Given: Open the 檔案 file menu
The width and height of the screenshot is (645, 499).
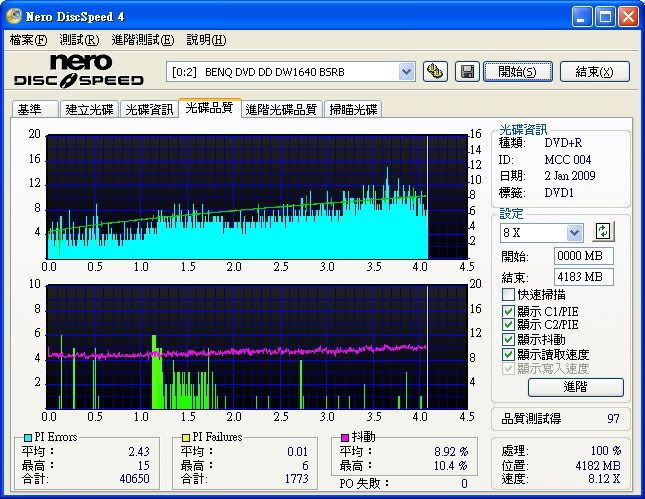Looking at the screenshot, I should pyautogui.click(x=27, y=40).
